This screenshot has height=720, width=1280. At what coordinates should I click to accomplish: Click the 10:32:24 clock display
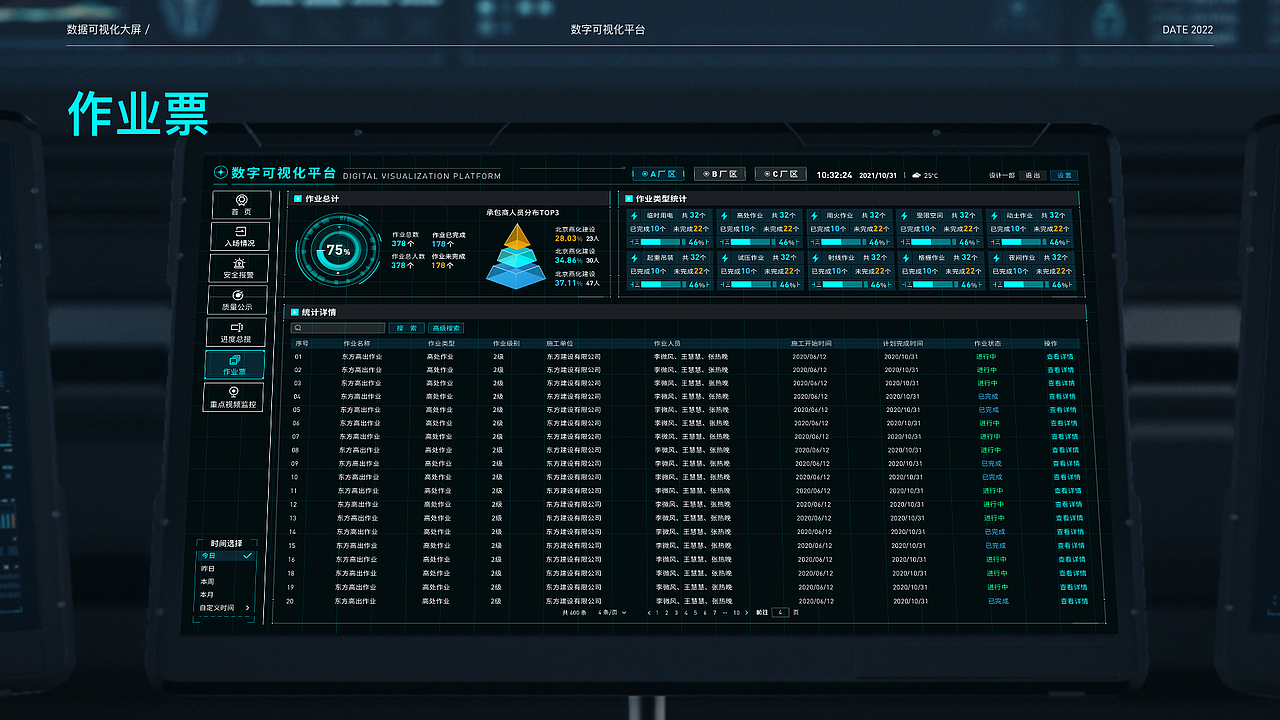834,175
